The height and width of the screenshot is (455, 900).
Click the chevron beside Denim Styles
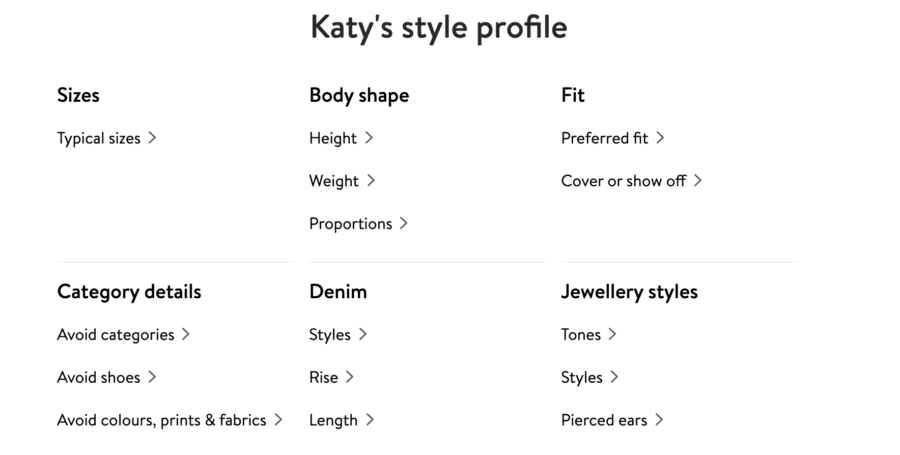click(x=362, y=334)
